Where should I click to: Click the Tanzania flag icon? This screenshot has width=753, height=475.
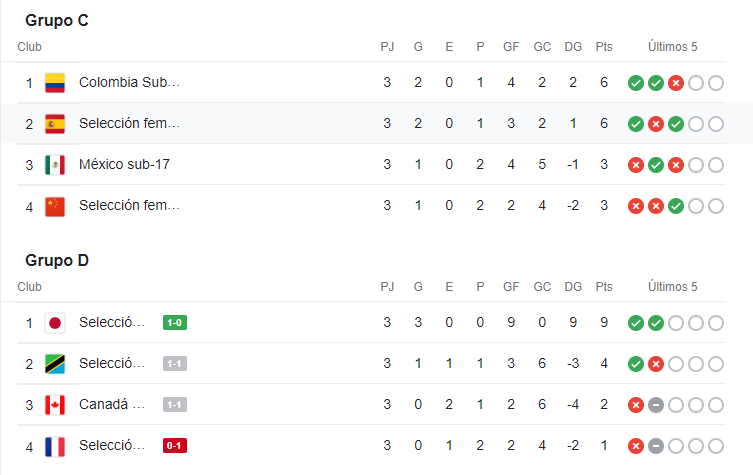click(55, 363)
